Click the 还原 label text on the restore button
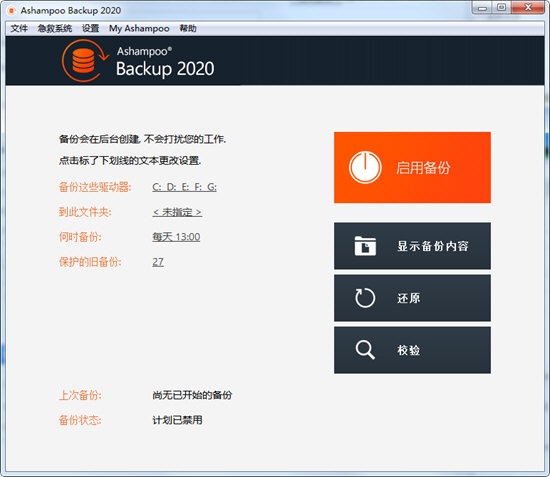The width and height of the screenshot is (550, 477). 409,298
